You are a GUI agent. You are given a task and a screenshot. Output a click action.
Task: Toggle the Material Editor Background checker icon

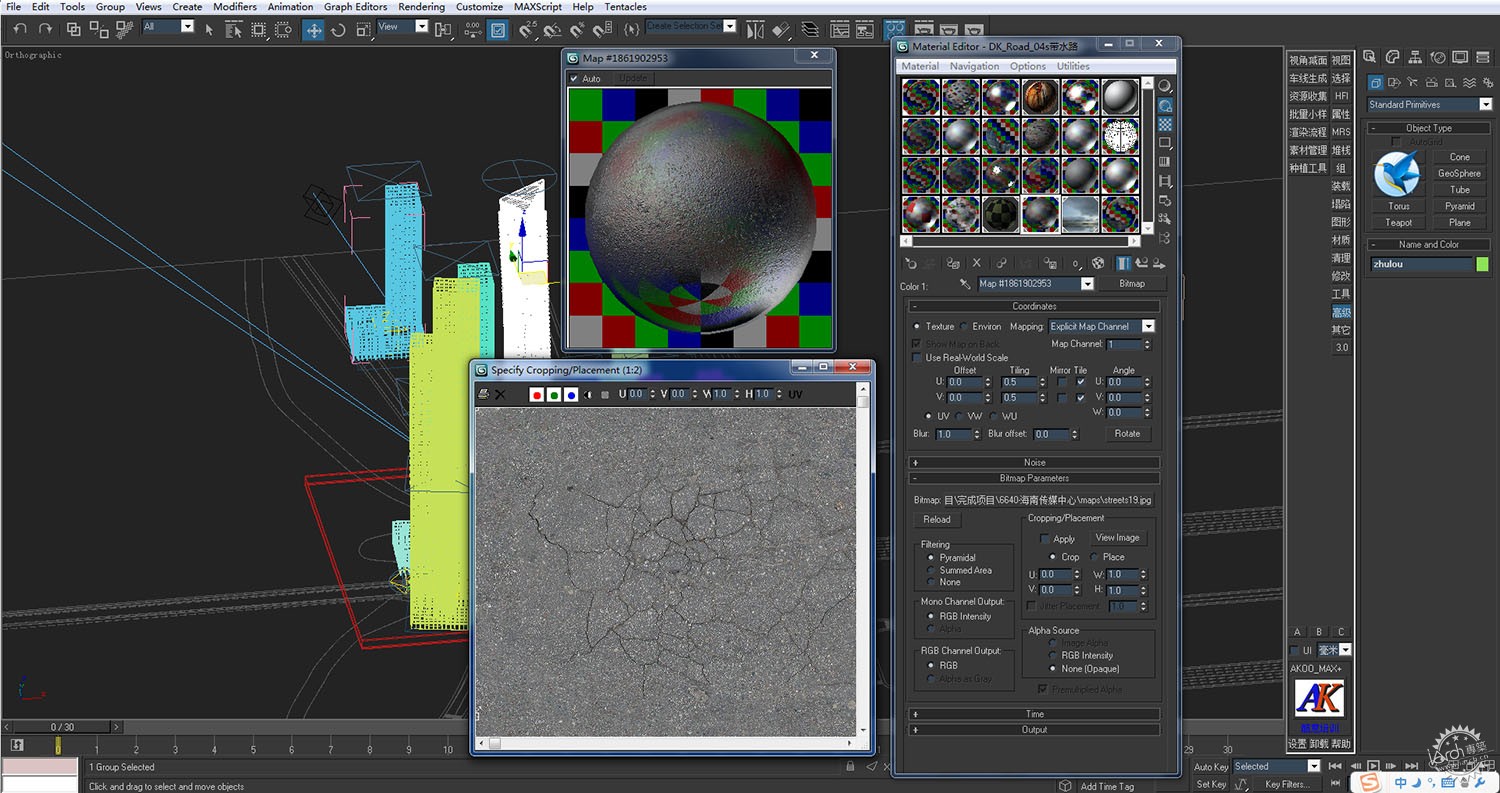click(1165, 124)
